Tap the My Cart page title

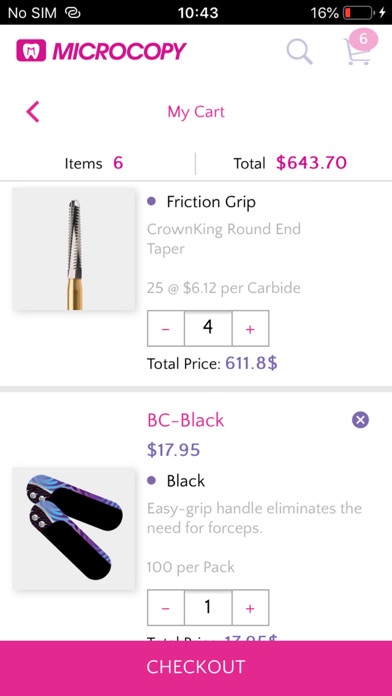(196, 112)
